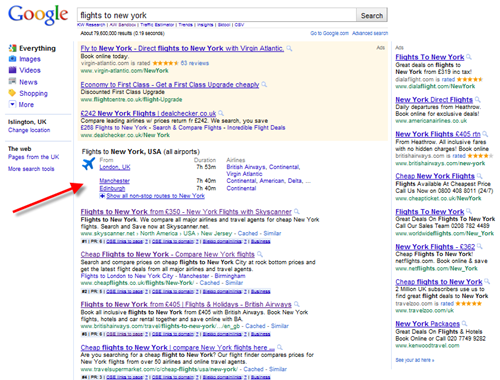Open preview magnifier beside Skyscanner result title

297,212
